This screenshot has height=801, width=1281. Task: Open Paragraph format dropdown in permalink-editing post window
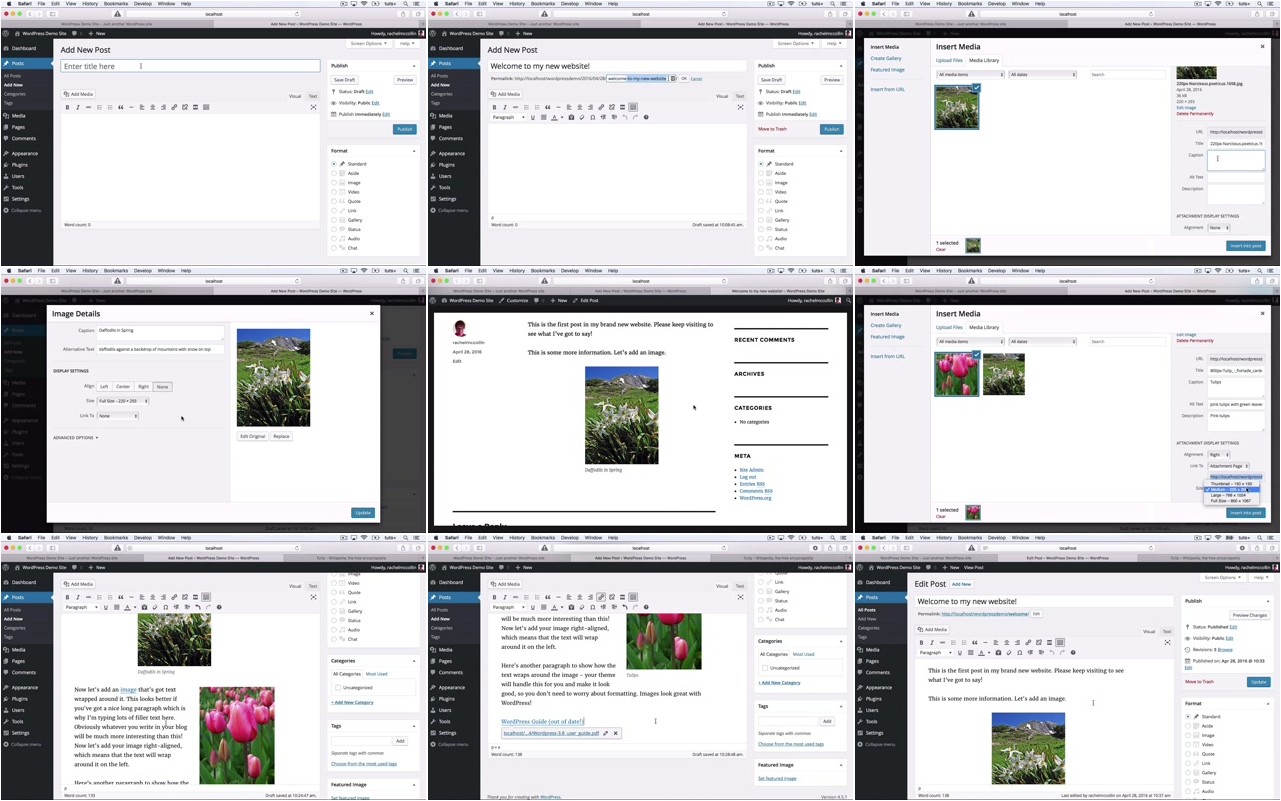pyautogui.click(x=508, y=117)
